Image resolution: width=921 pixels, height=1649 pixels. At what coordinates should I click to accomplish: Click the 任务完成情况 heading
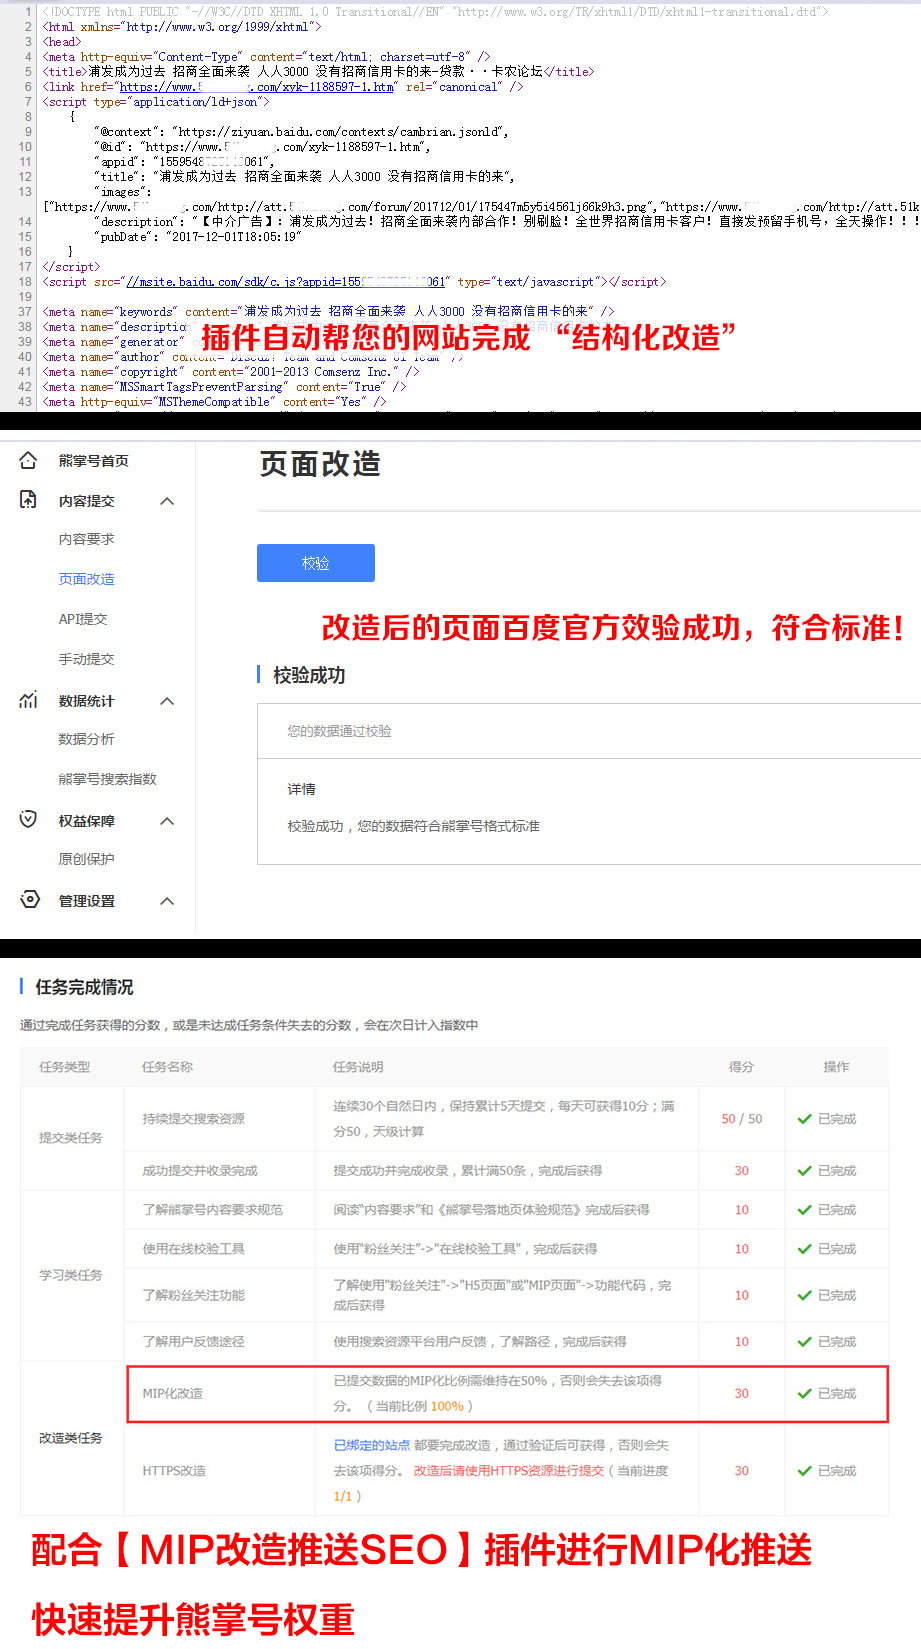84,987
